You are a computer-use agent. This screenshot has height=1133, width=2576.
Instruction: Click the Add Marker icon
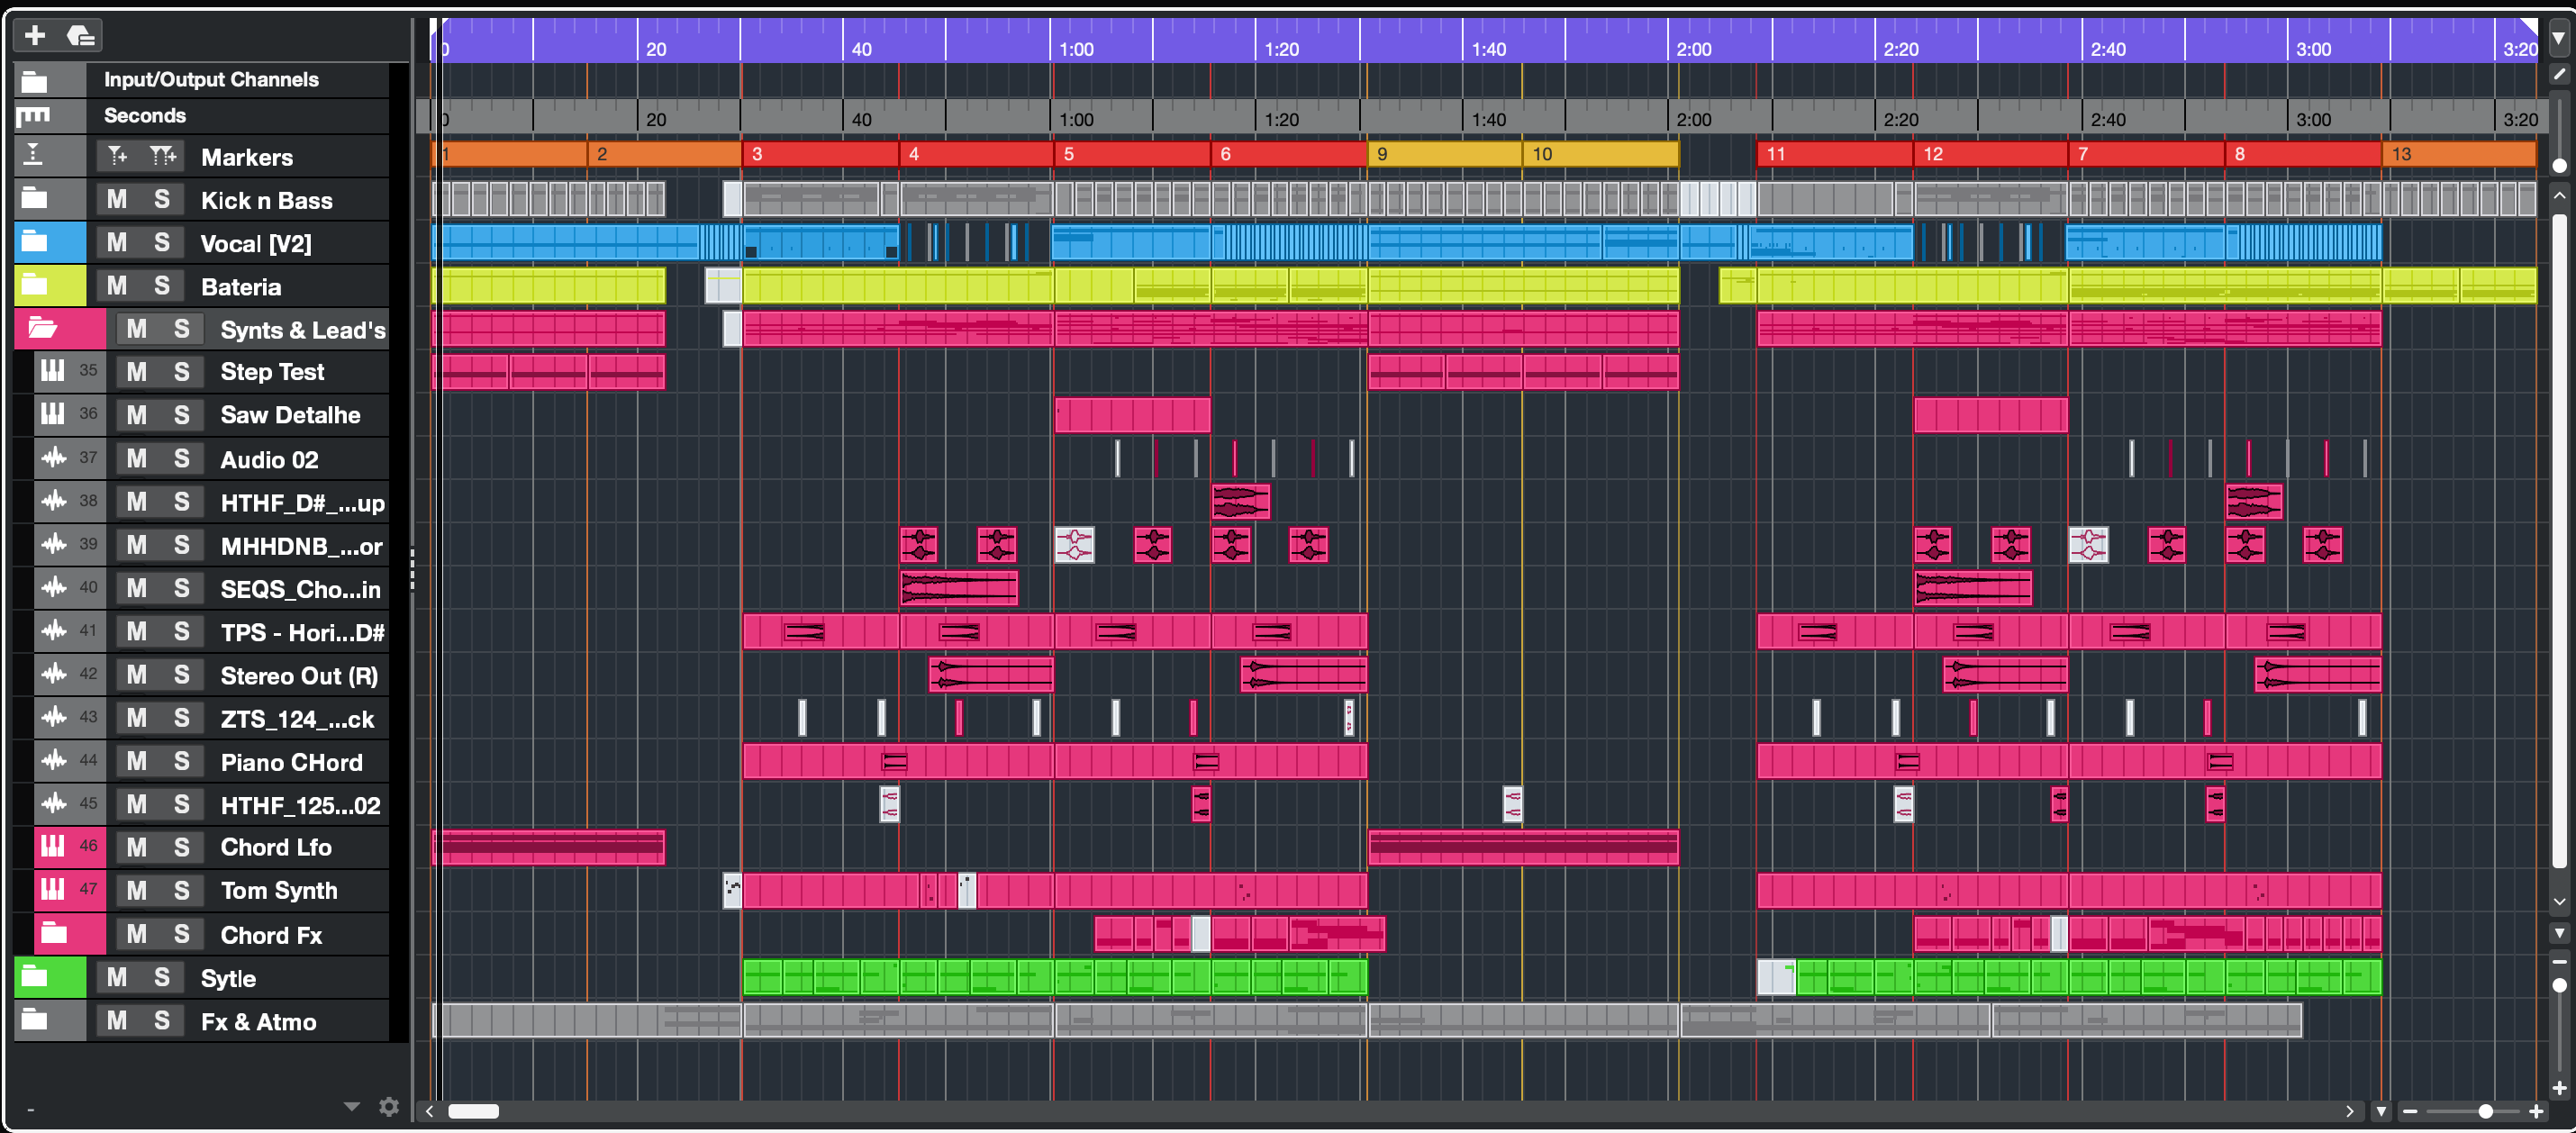pyautogui.click(x=117, y=156)
